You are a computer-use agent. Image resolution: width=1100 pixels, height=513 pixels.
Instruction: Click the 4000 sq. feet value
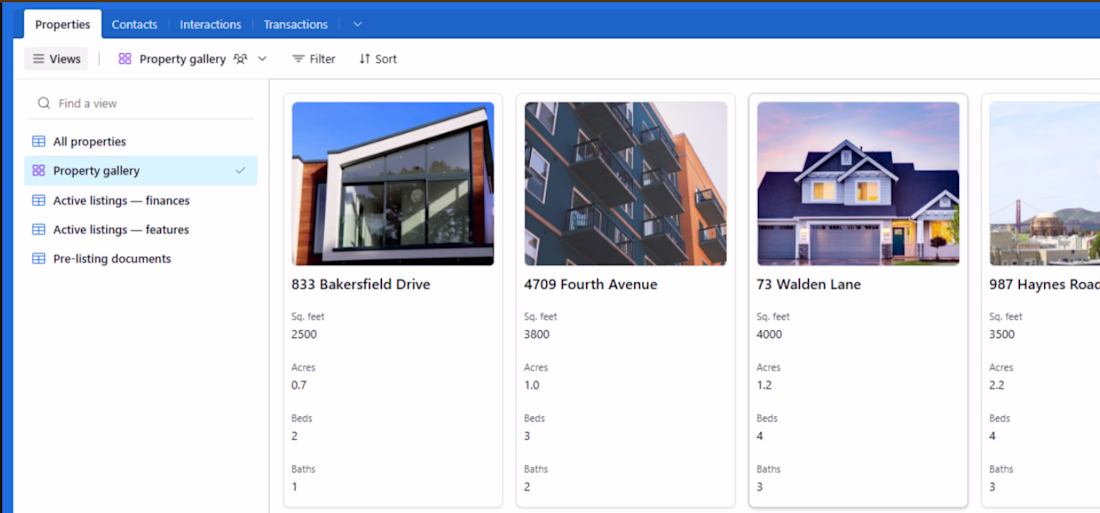click(770, 334)
